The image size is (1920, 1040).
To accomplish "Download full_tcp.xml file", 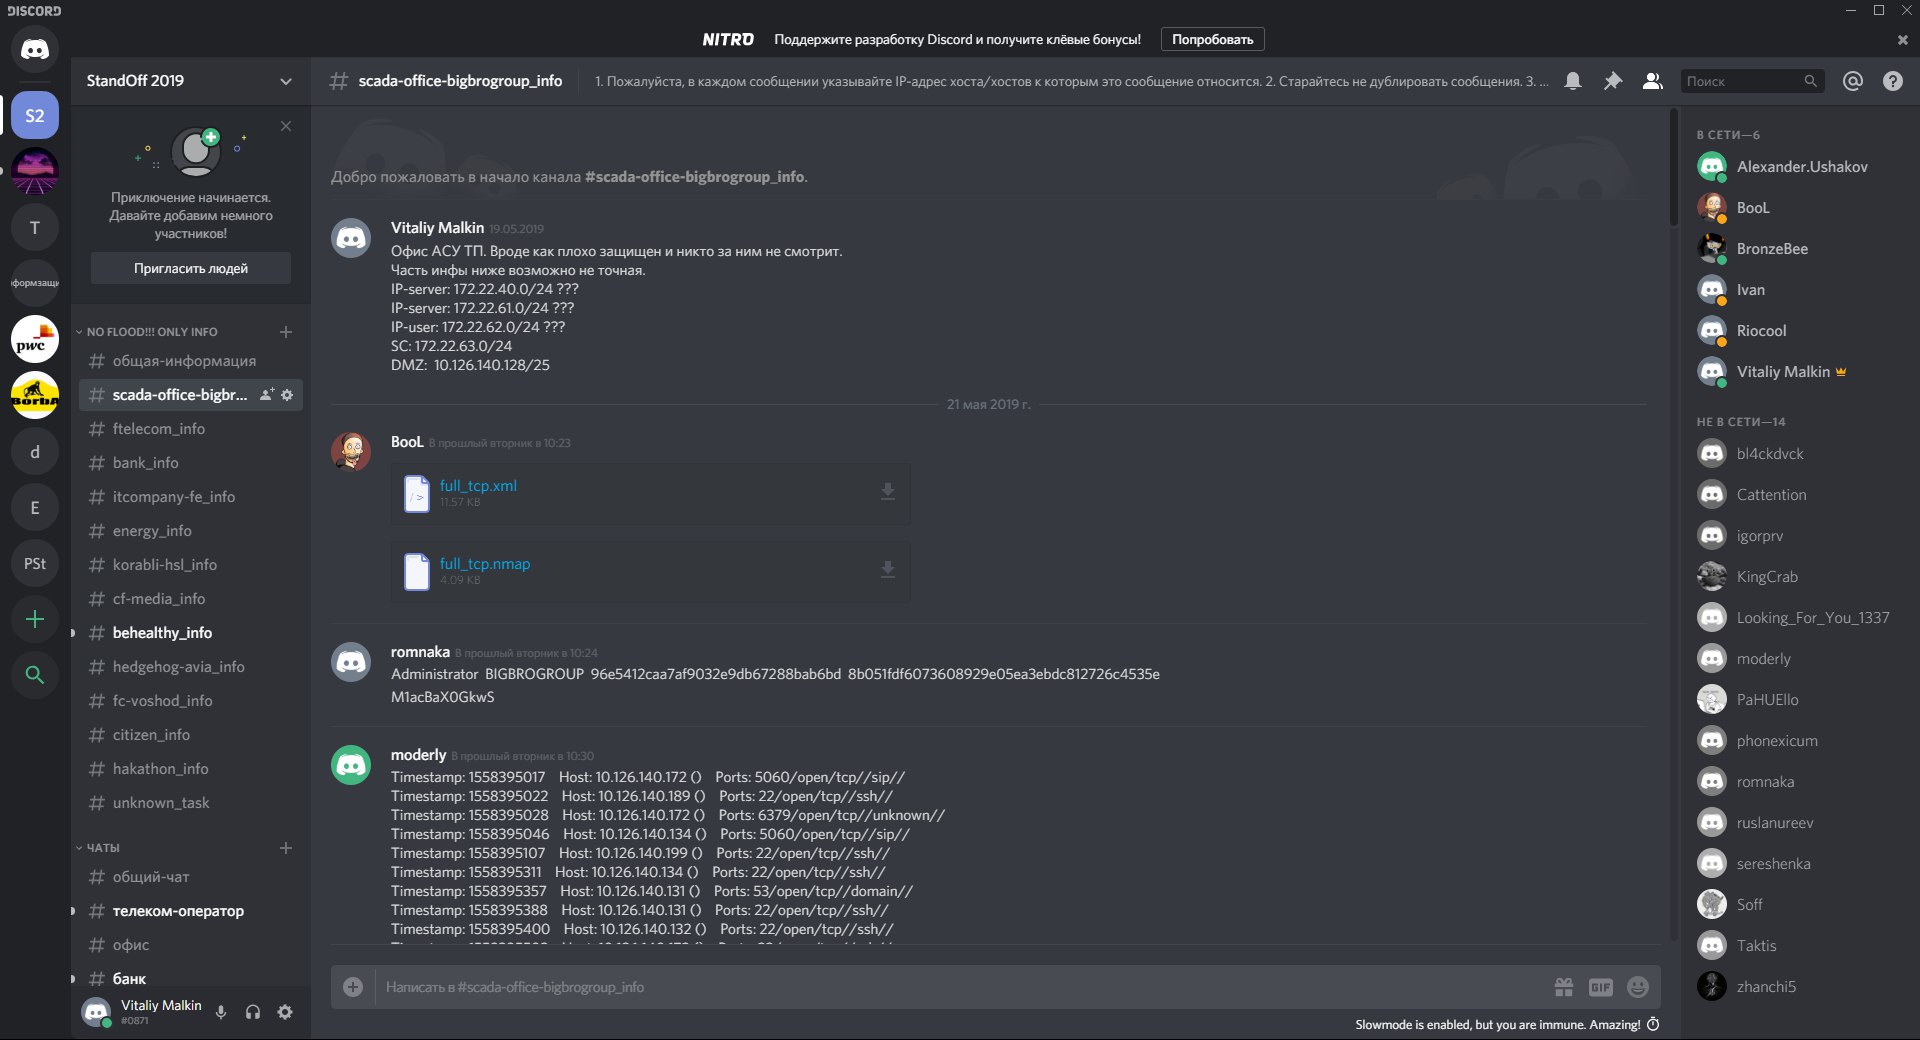I will tap(888, 492).
